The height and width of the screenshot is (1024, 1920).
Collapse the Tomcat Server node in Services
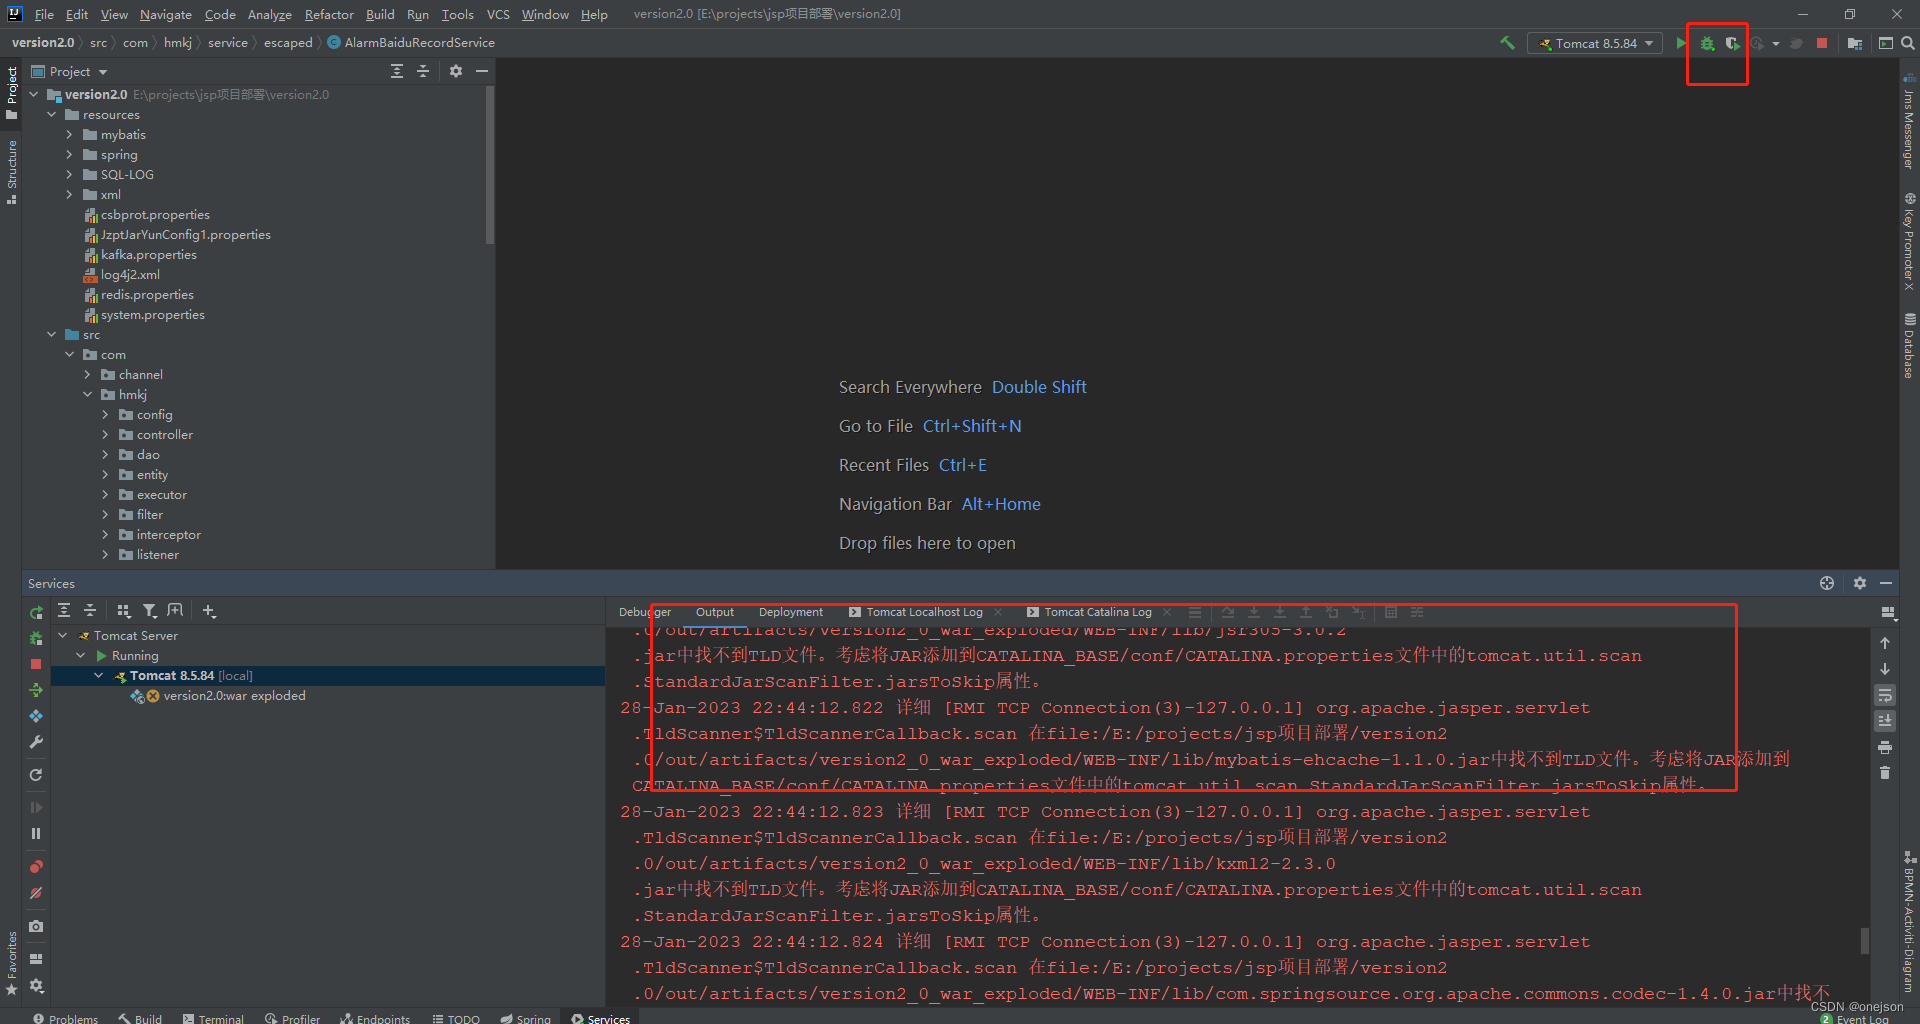62,635
